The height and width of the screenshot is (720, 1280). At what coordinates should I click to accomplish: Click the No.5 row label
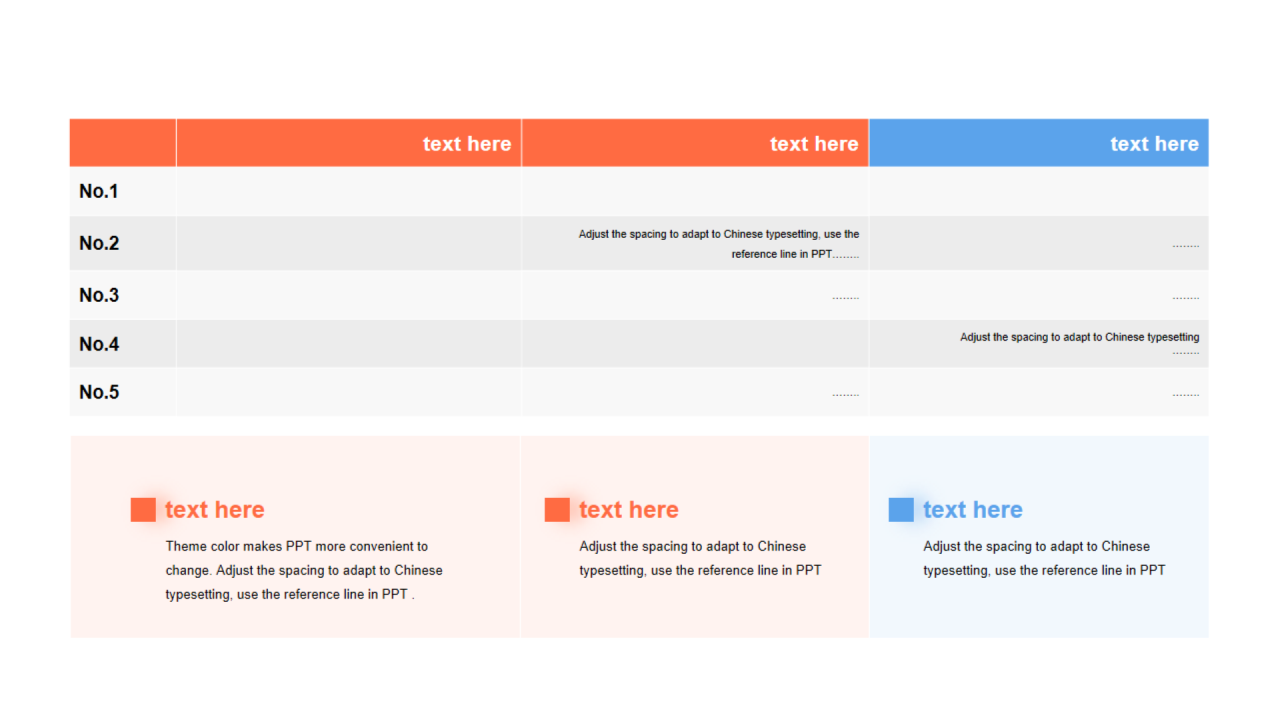(x=99, y=392)
